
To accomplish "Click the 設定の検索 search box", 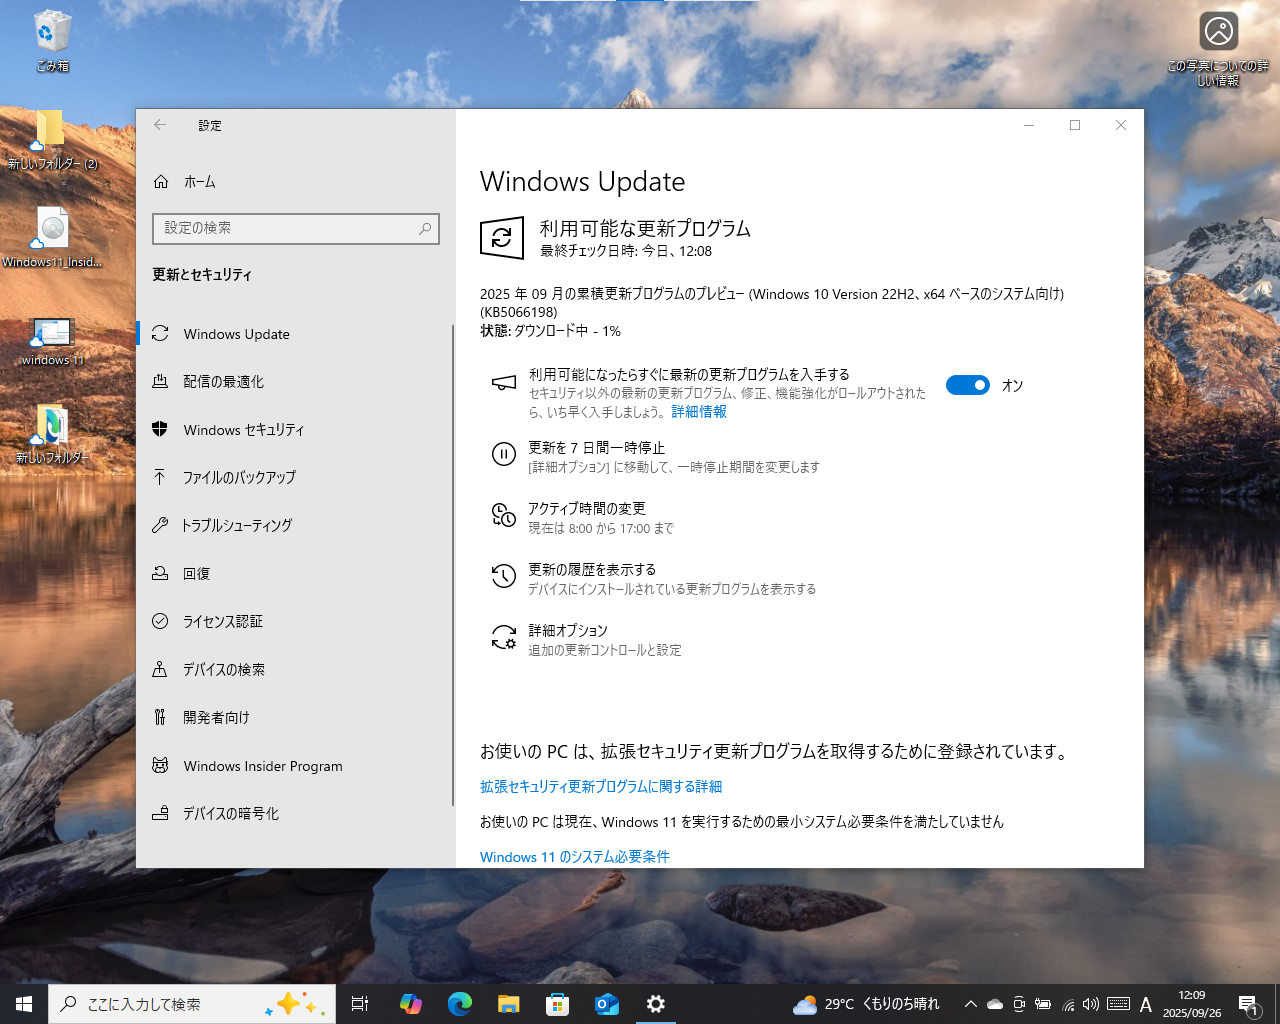I will (x=295, y=229).
